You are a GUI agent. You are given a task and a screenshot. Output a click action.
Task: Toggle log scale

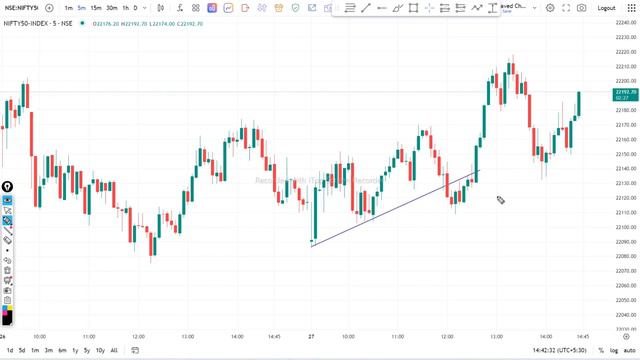click(614, 350)
